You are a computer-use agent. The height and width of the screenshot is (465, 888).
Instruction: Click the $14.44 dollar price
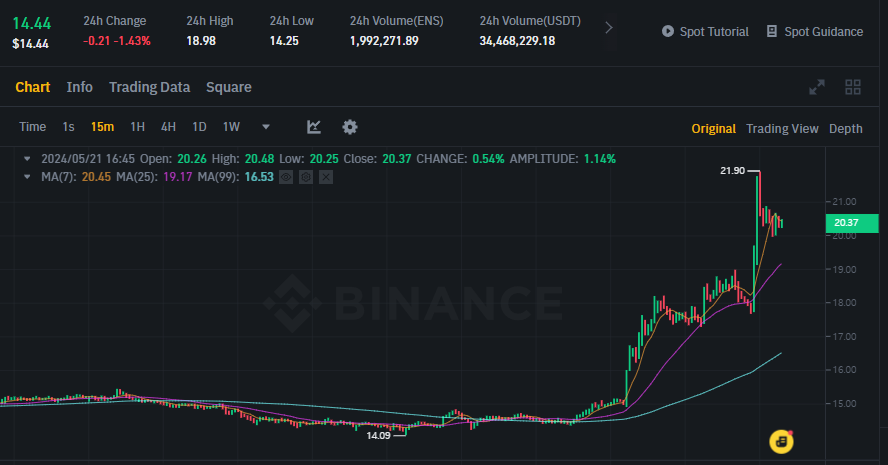31,44
